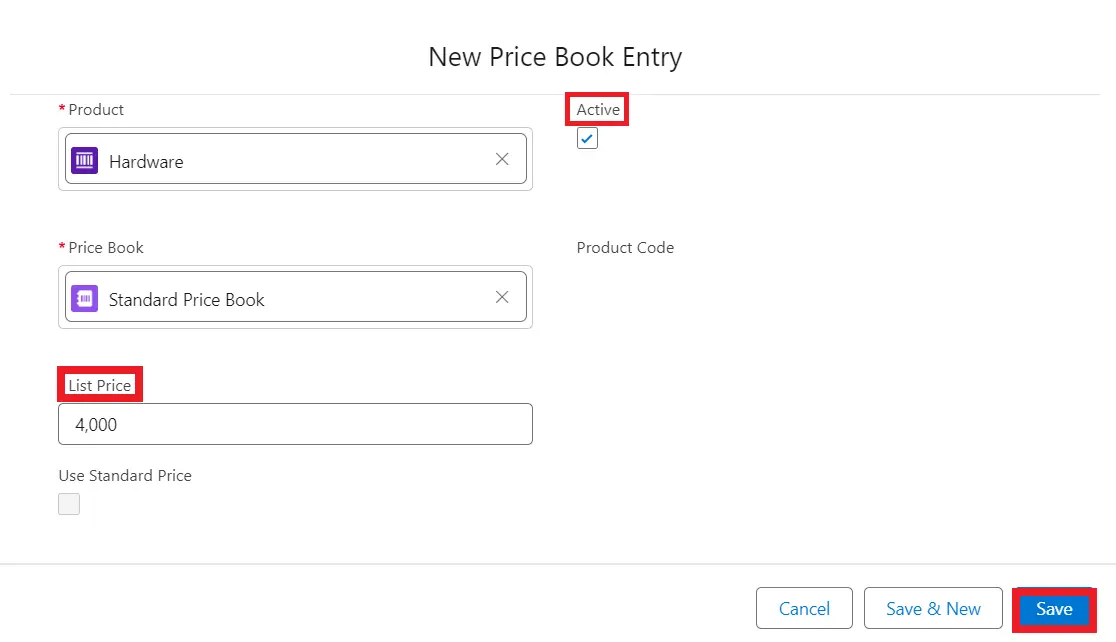Click the red asterisk beside Product
The width and height of the screenshot is (1116, 642).
tap(62, 109)
